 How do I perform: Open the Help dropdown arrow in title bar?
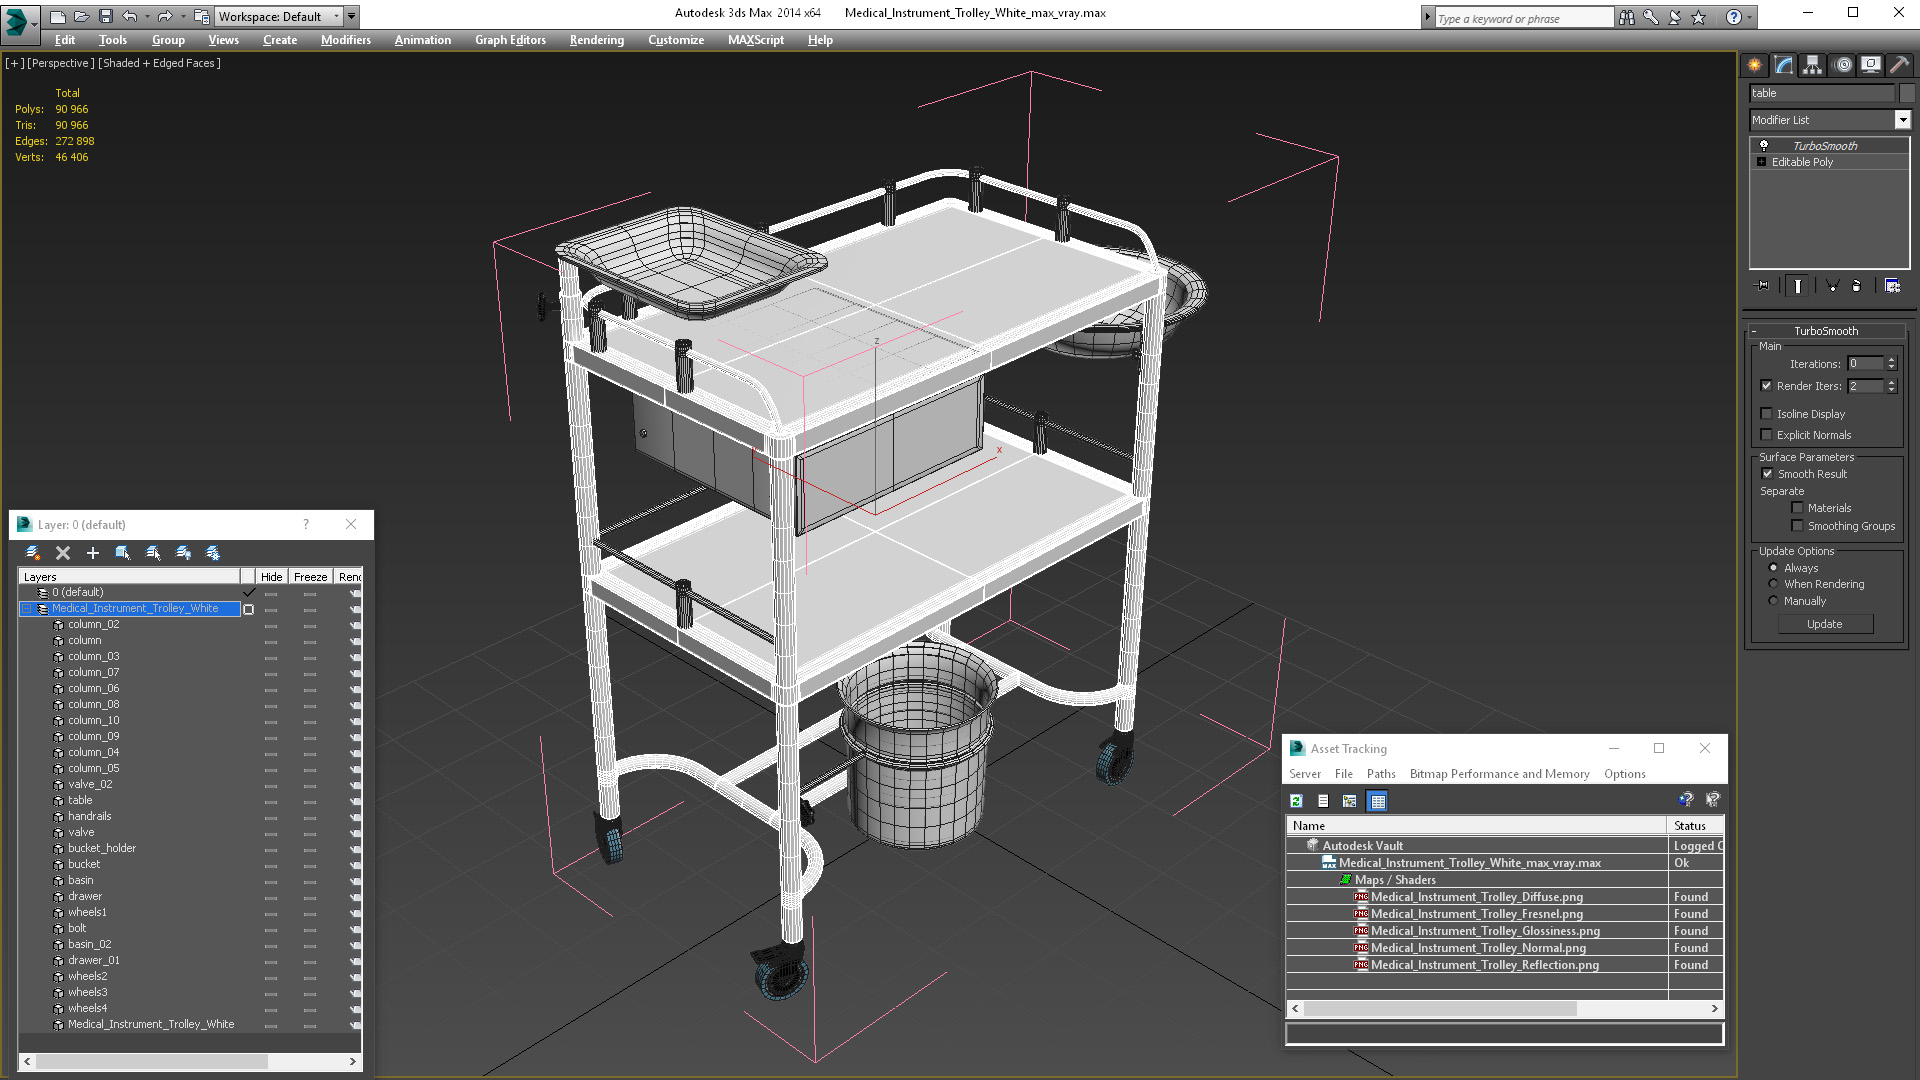click(1750, 17)
